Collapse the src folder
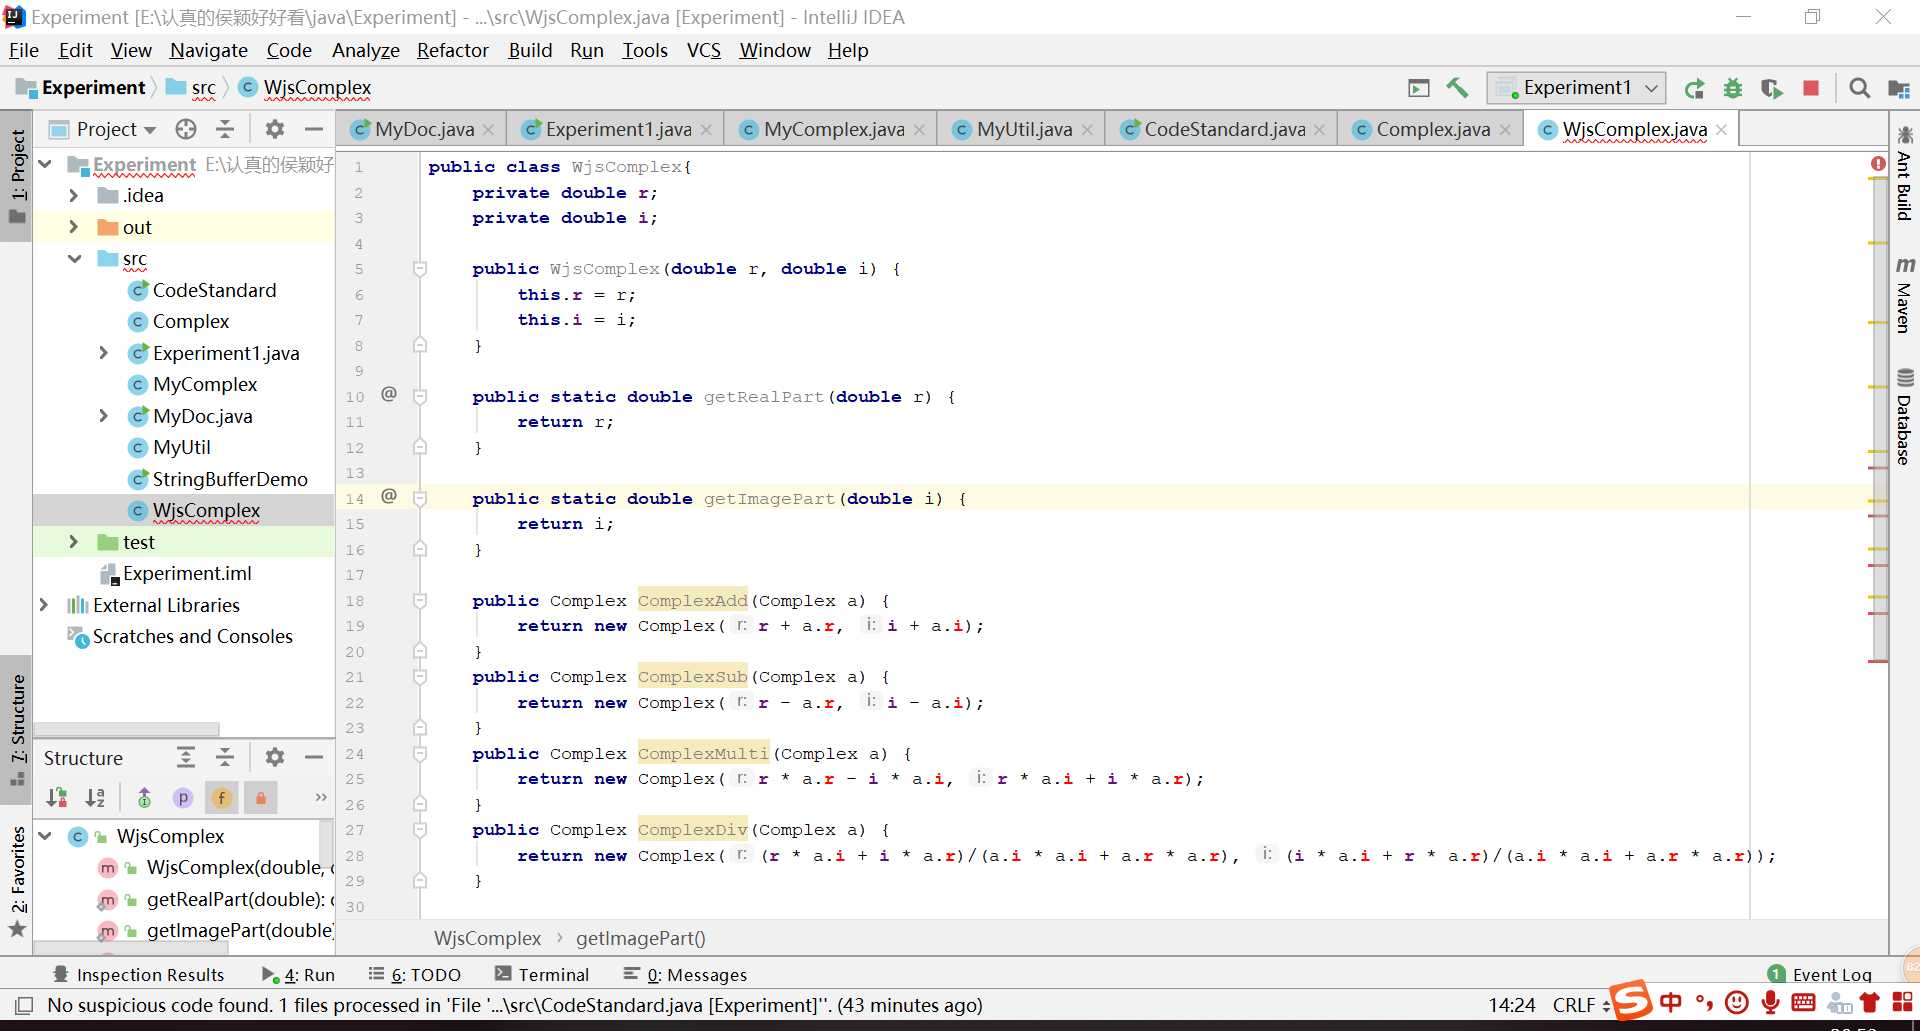 74,259
